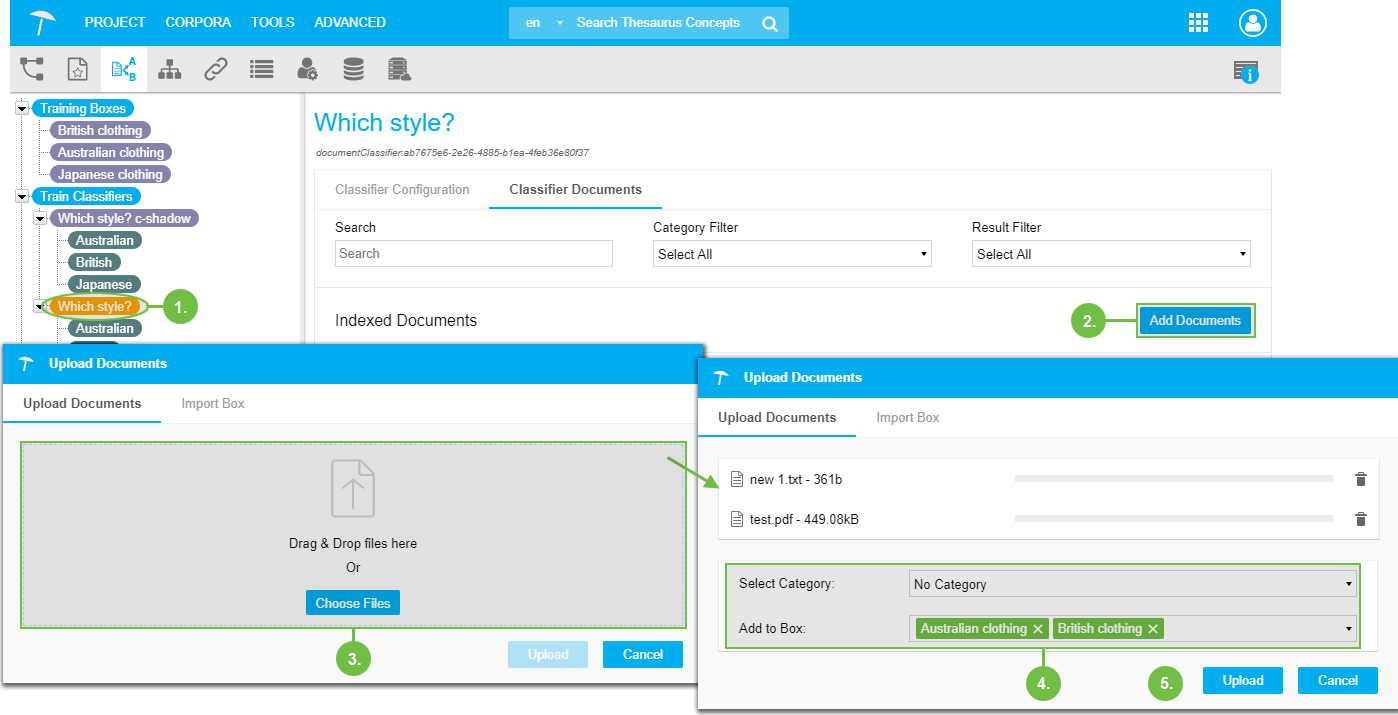This screenshot has height=715, width=1398.
Task: Delete new 1.txt with trash icon
Action: [x=1360, y=480]
